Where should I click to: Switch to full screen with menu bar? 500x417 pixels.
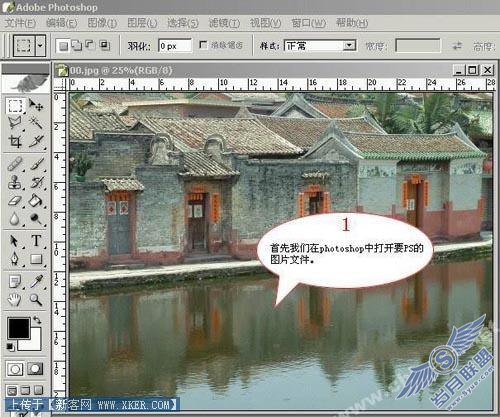[25, 390]
